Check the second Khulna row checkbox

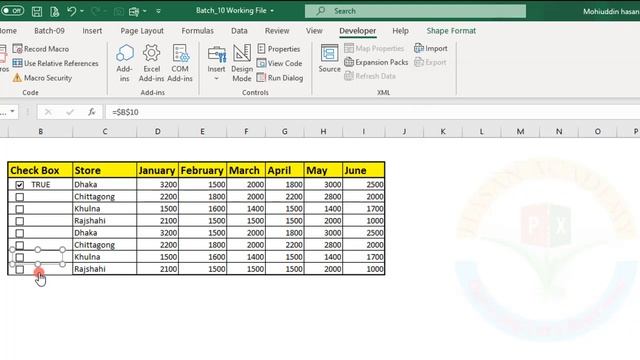pos(20,257)
